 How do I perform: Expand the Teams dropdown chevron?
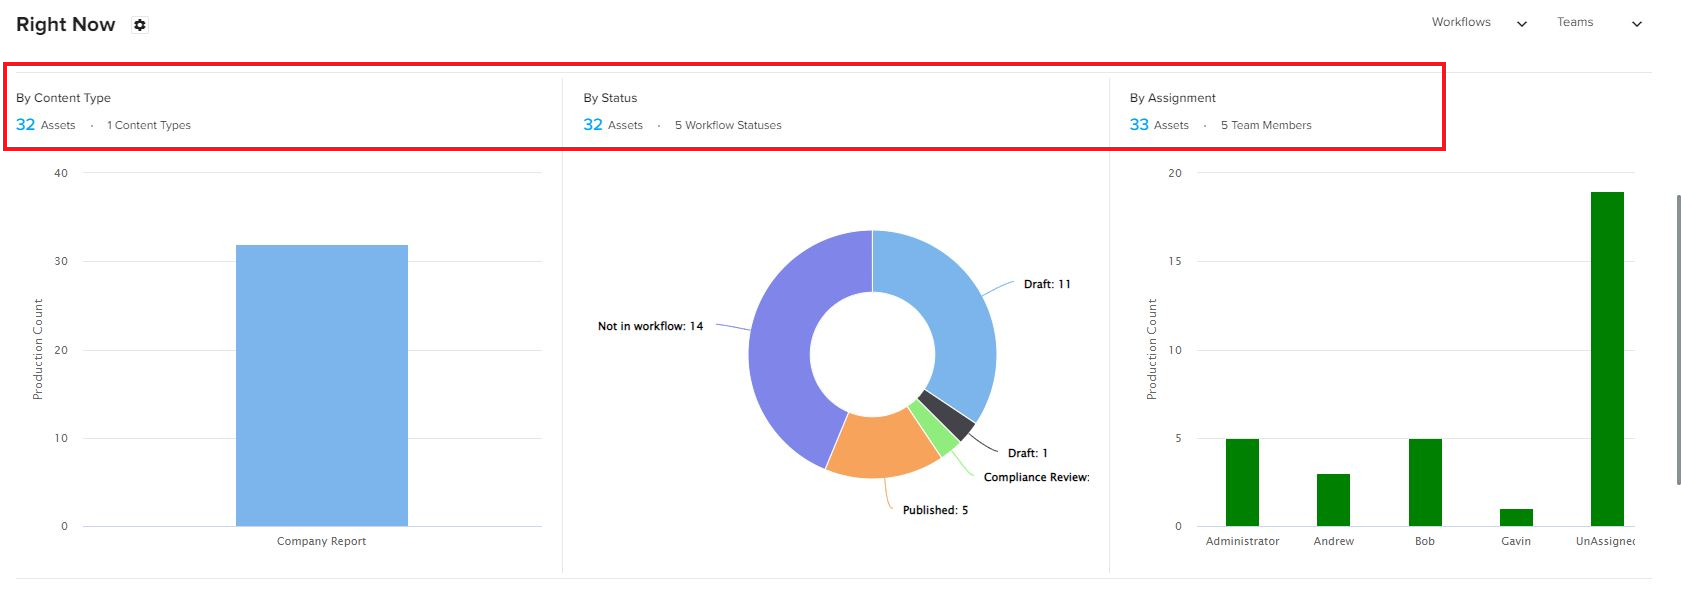coord(1637,24)
